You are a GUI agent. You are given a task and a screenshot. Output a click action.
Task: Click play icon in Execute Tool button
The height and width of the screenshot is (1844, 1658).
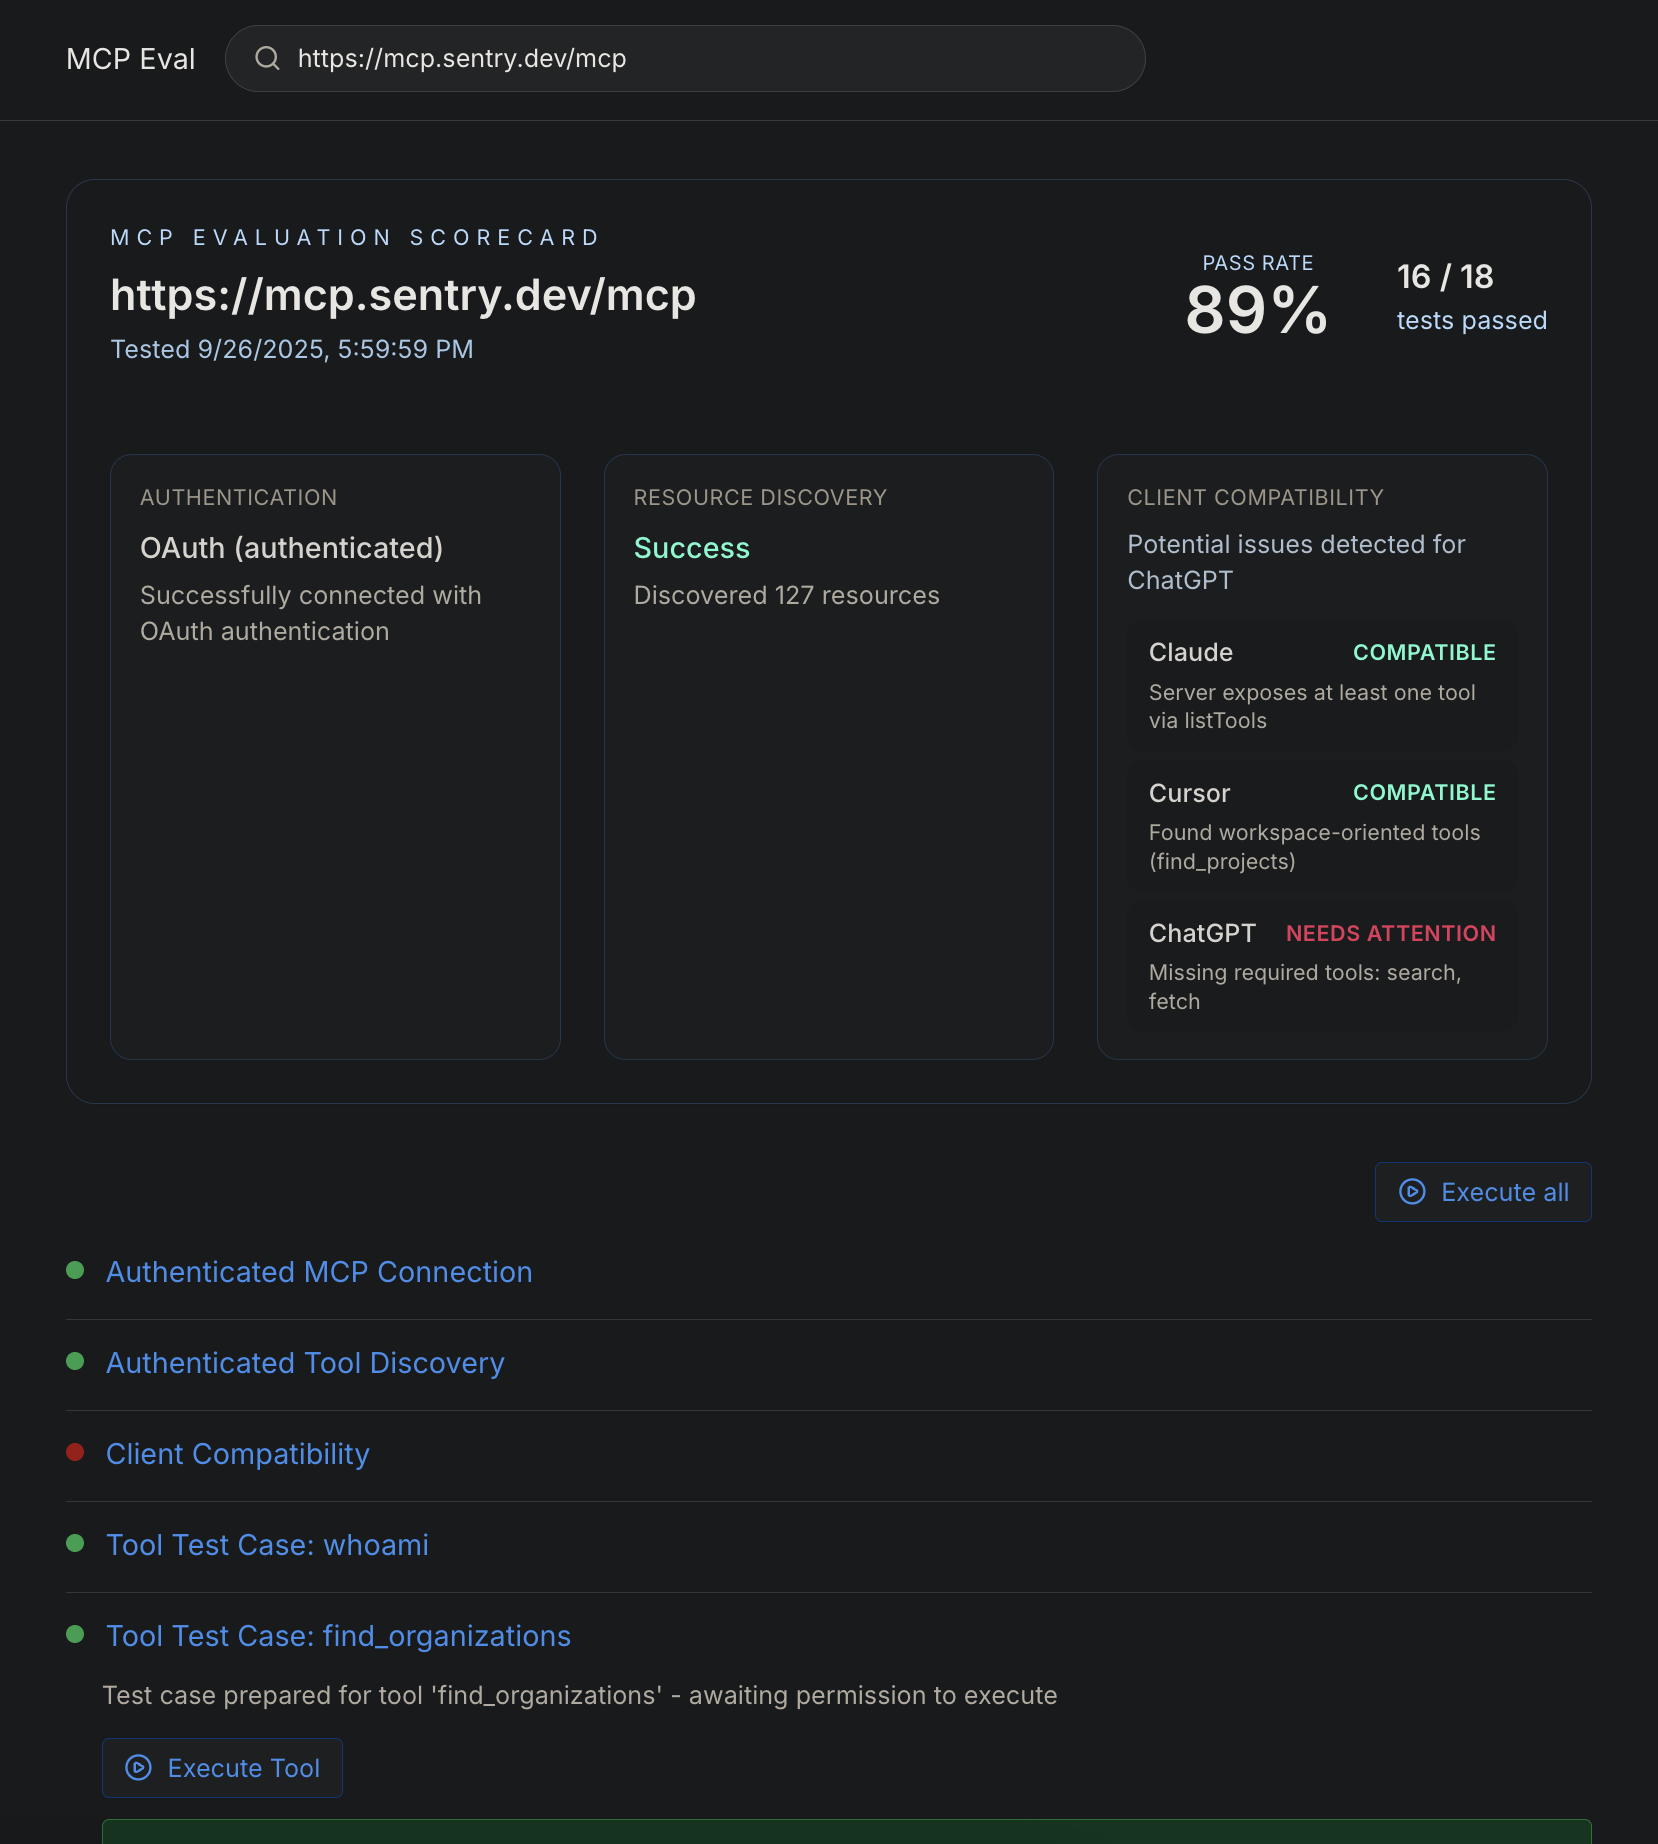tap(138, 1767)
